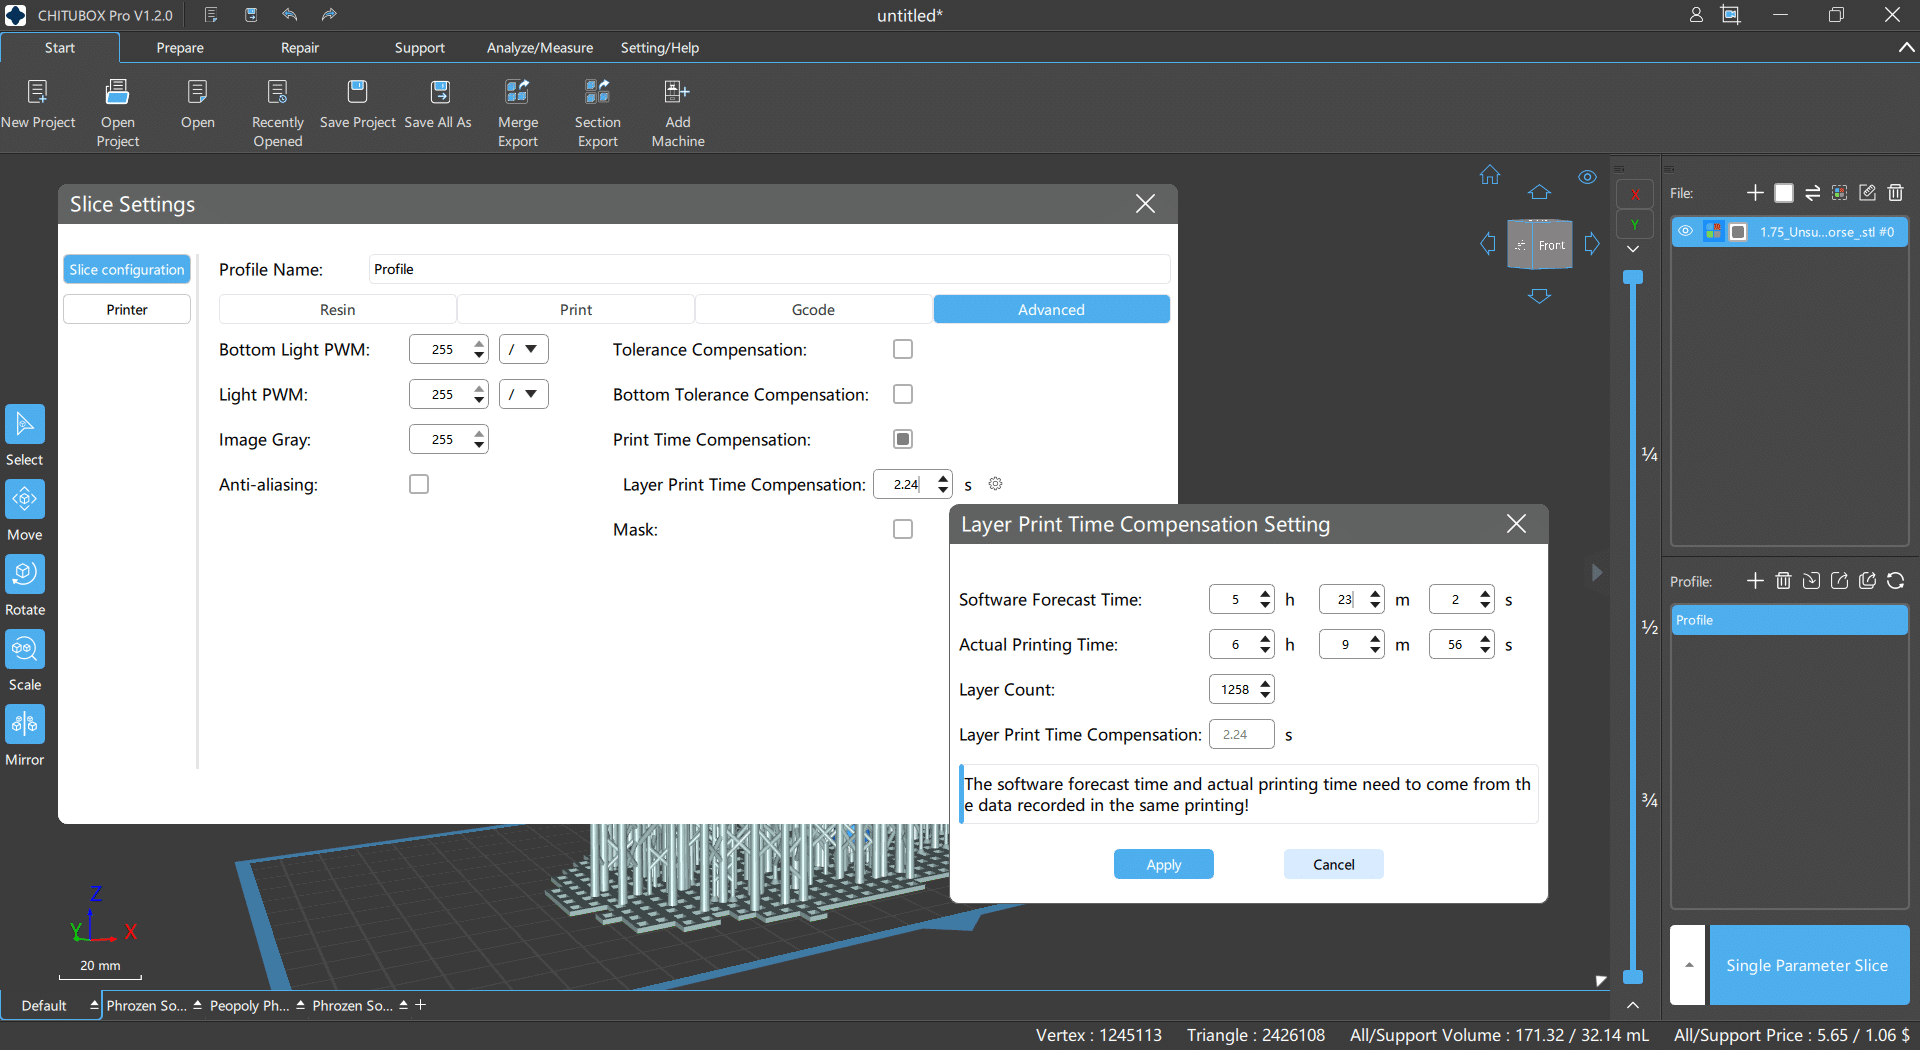Screen dimensions: 1920x1050
Task: Click the Single Parameter Slice button area
Action: [x=1806, y=965]
